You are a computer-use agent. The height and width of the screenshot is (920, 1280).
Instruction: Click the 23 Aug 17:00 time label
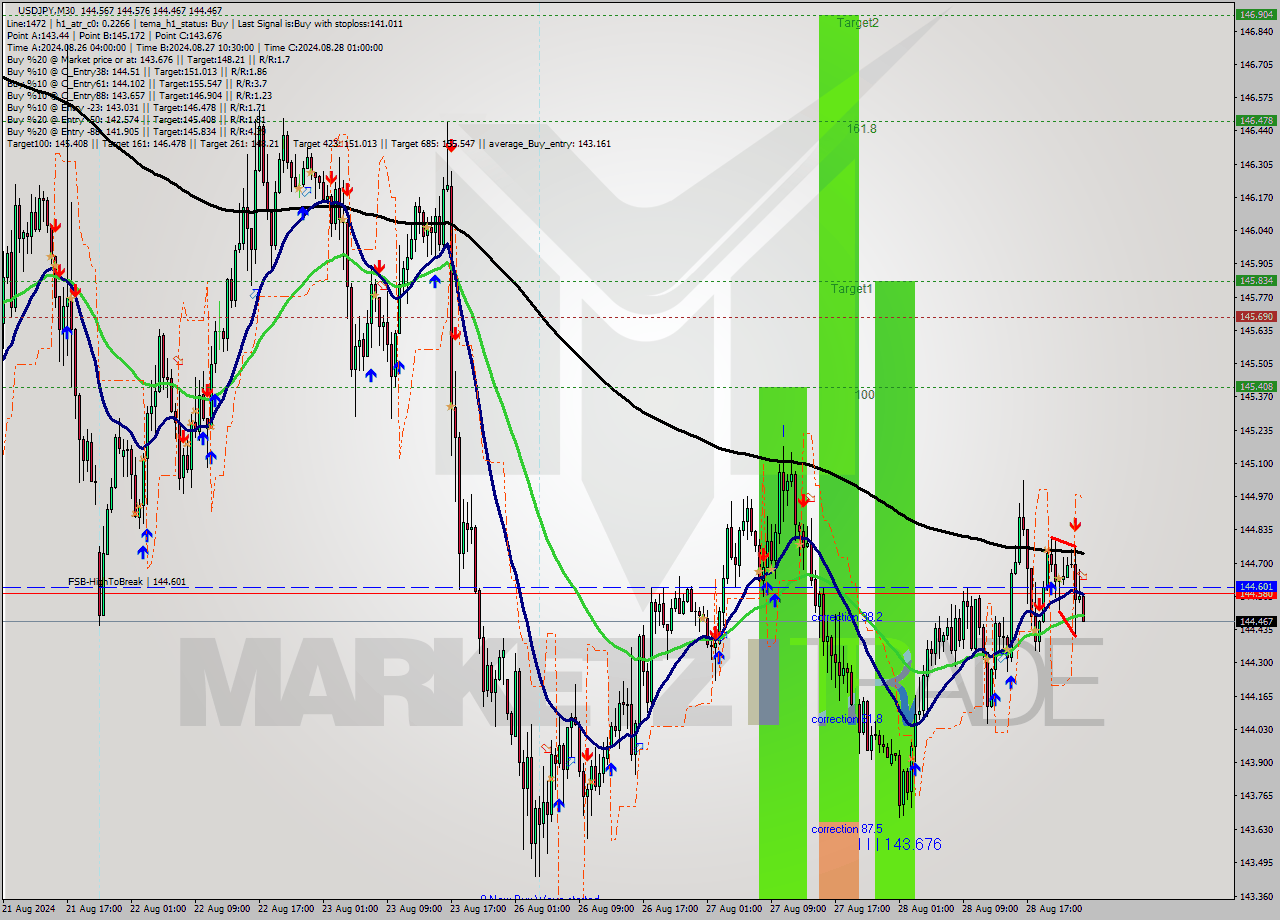pyautogui.click(x=478, y=909)
